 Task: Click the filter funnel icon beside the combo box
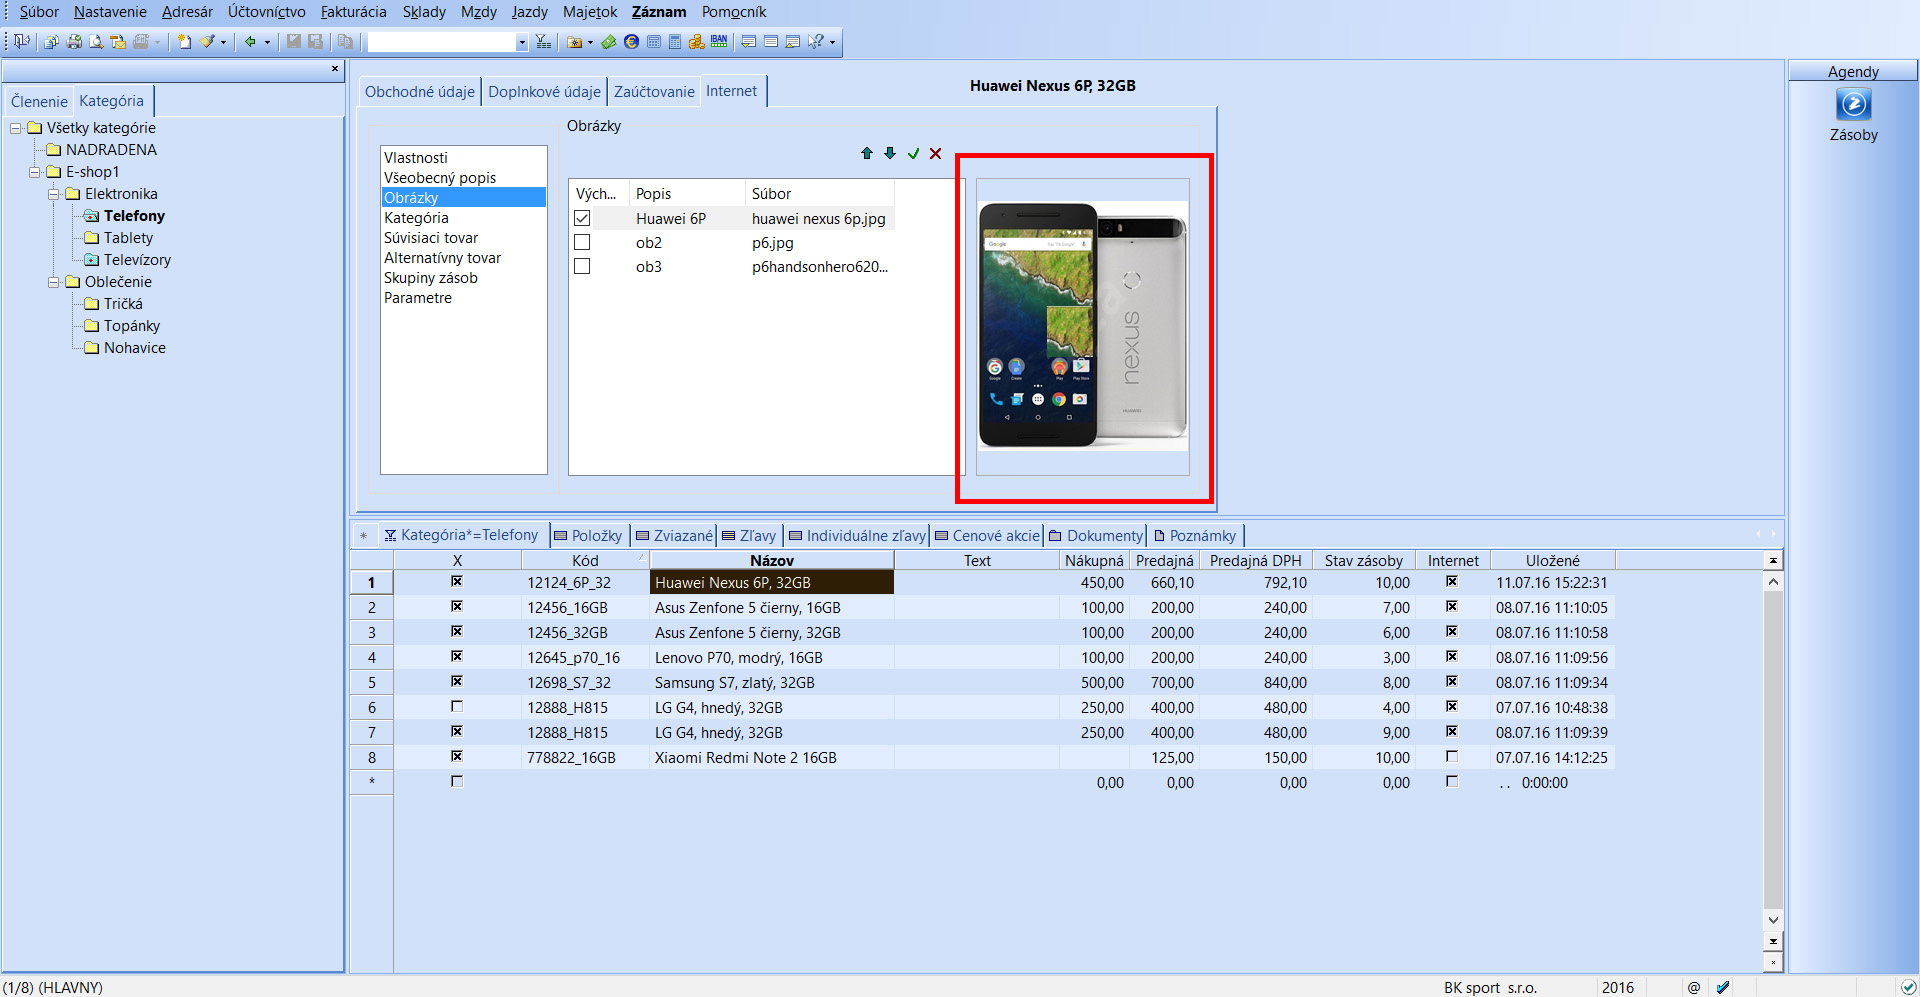pos(543,41)
